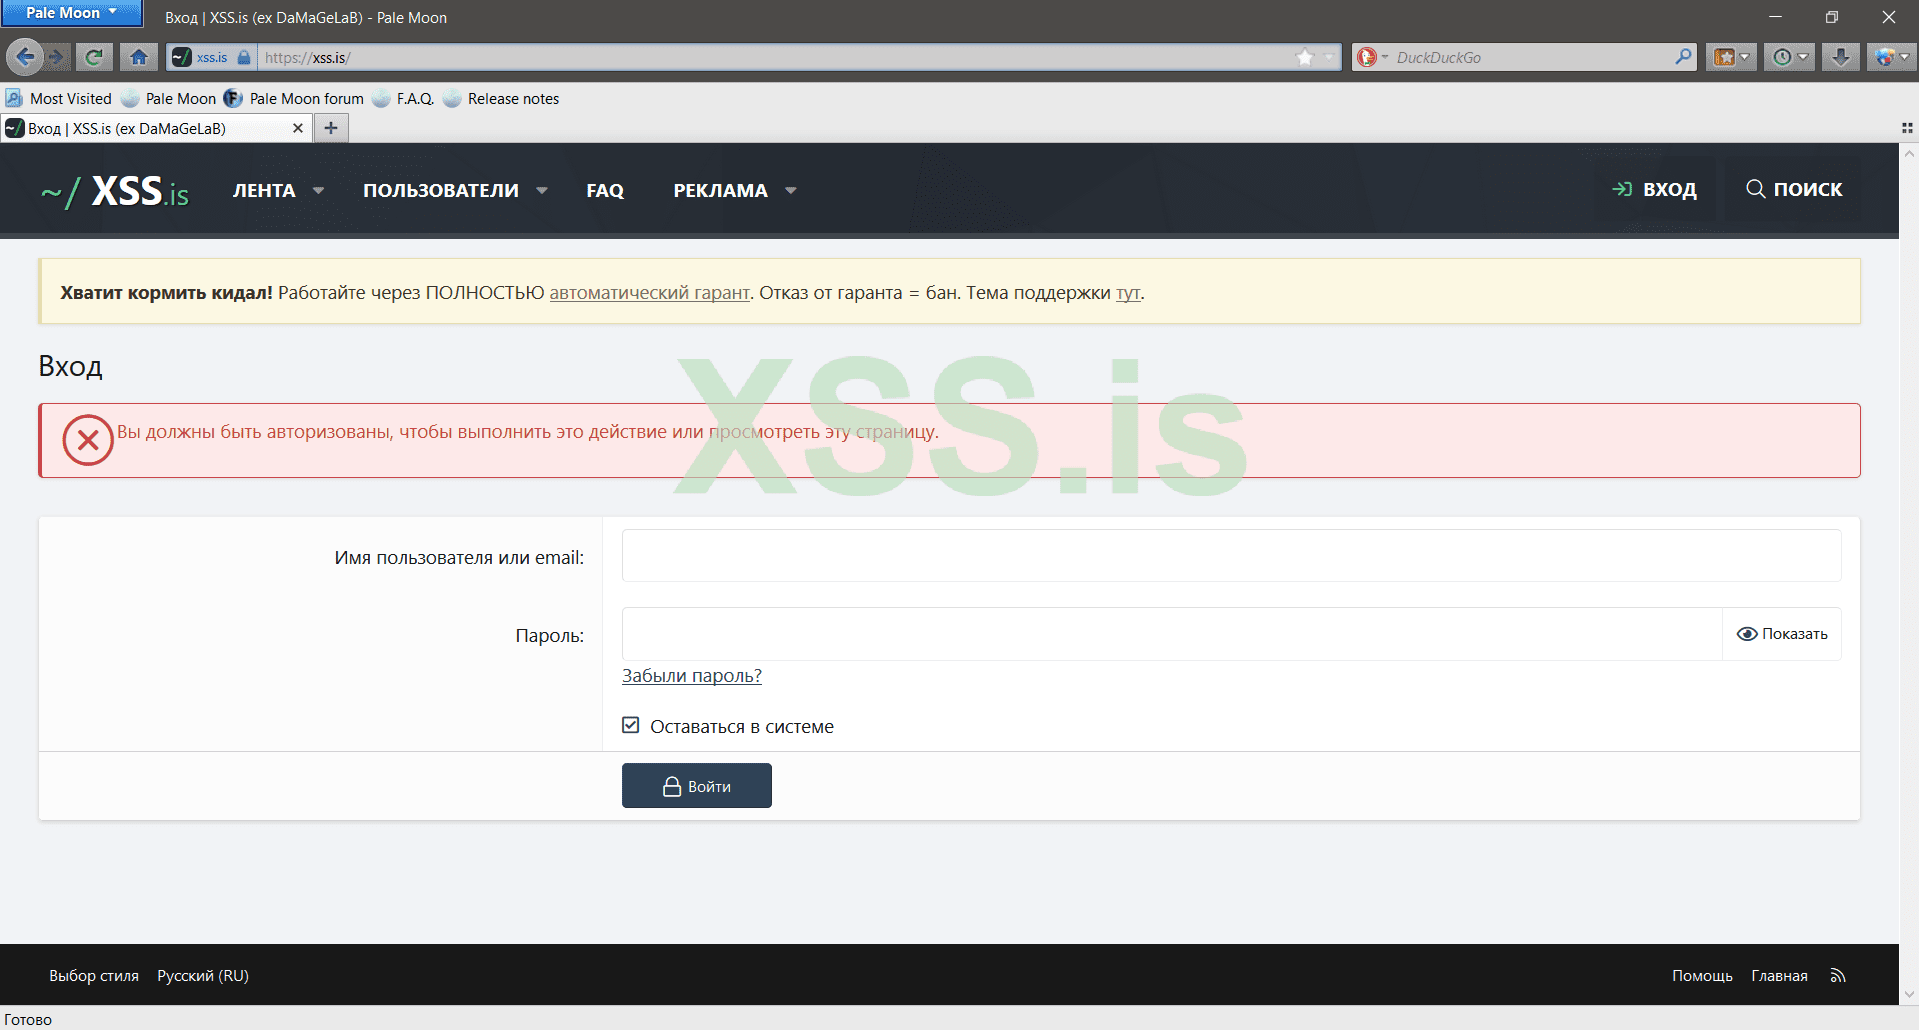Image resolution: width=1919 pixels, height=1030 pixels.
Task: Open the Выбор стиля footer link
Action: click(94, 975)
